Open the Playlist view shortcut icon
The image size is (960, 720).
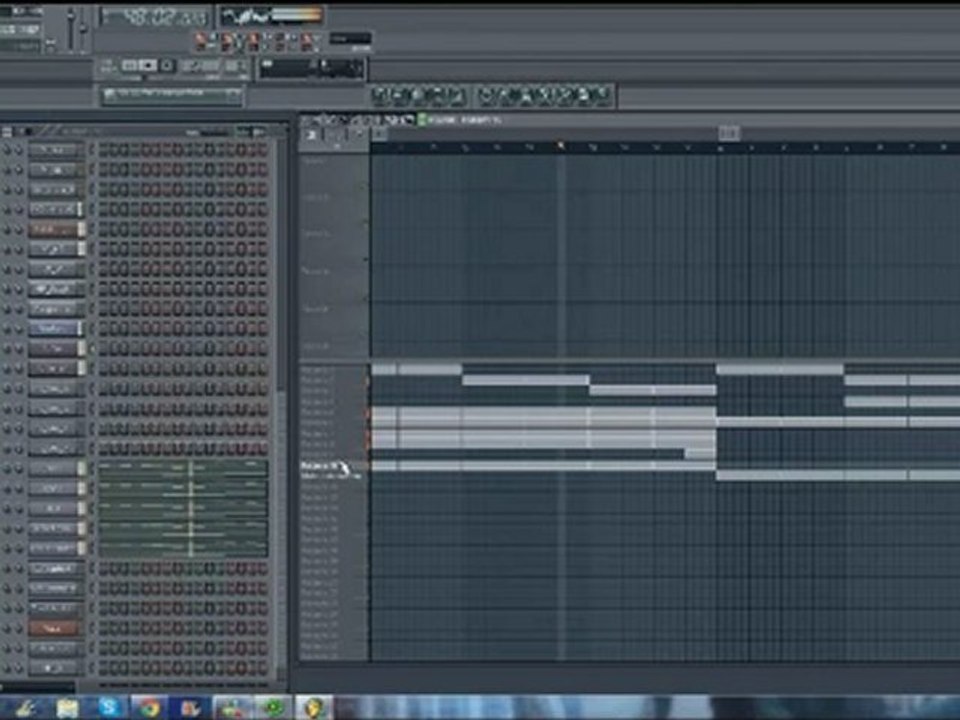point(380,96)
